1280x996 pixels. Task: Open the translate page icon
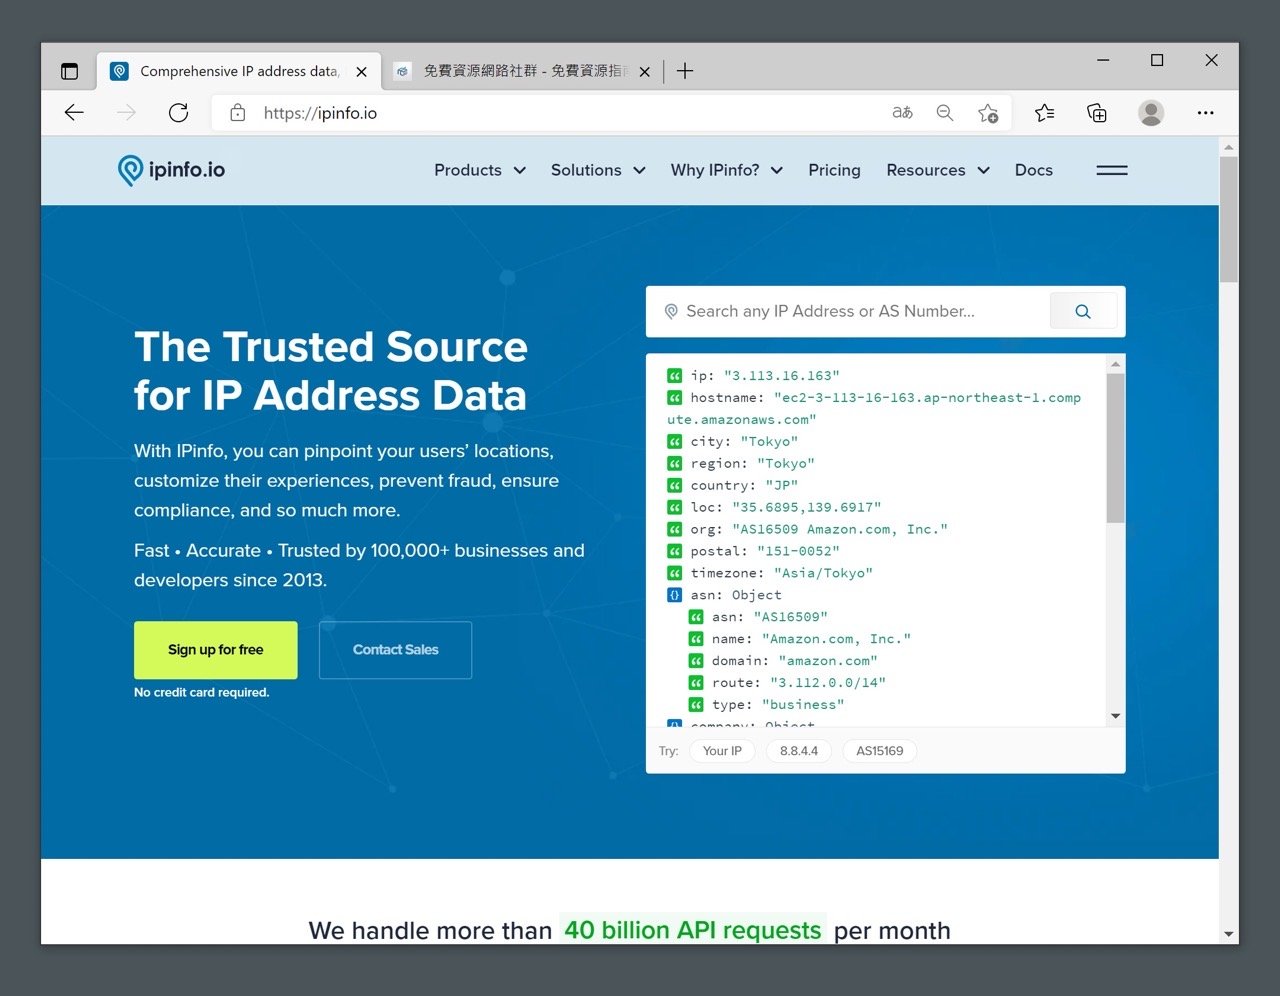point(902,113)
